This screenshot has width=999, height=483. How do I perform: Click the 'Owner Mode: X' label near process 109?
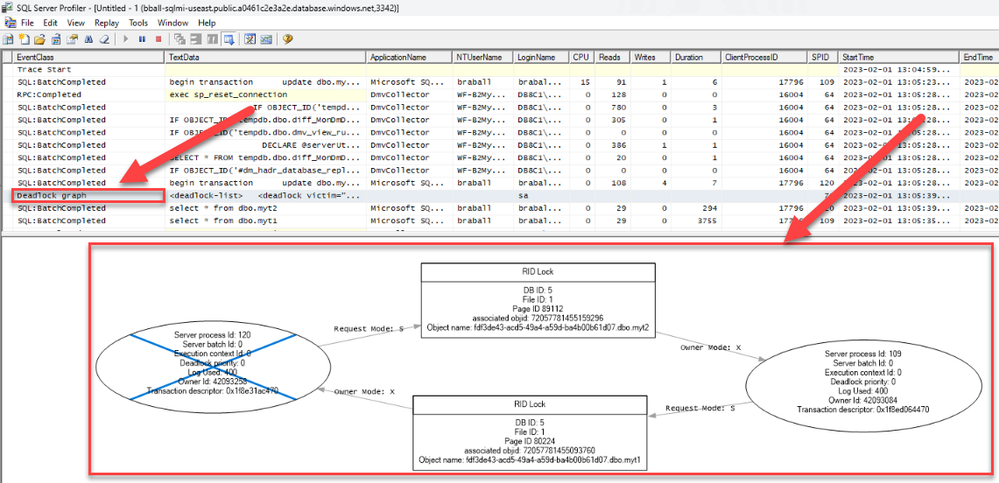(709, 348)
